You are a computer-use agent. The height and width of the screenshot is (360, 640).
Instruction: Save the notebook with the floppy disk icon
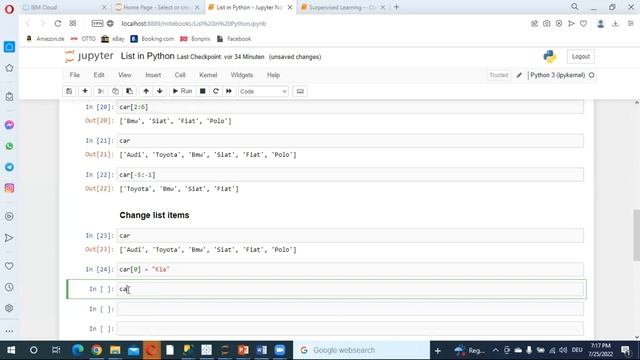69,91
